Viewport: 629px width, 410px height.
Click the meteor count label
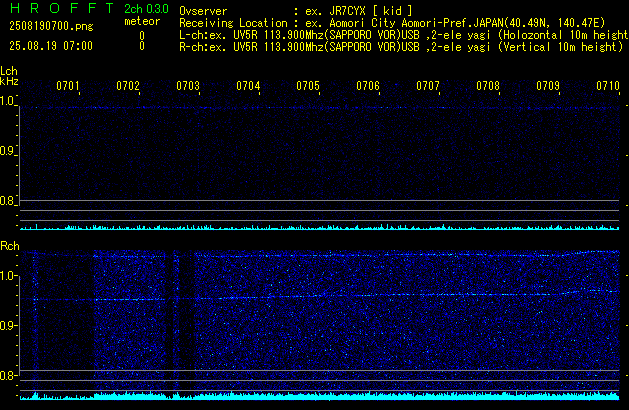pyautogui.click(x=142, y=21)
